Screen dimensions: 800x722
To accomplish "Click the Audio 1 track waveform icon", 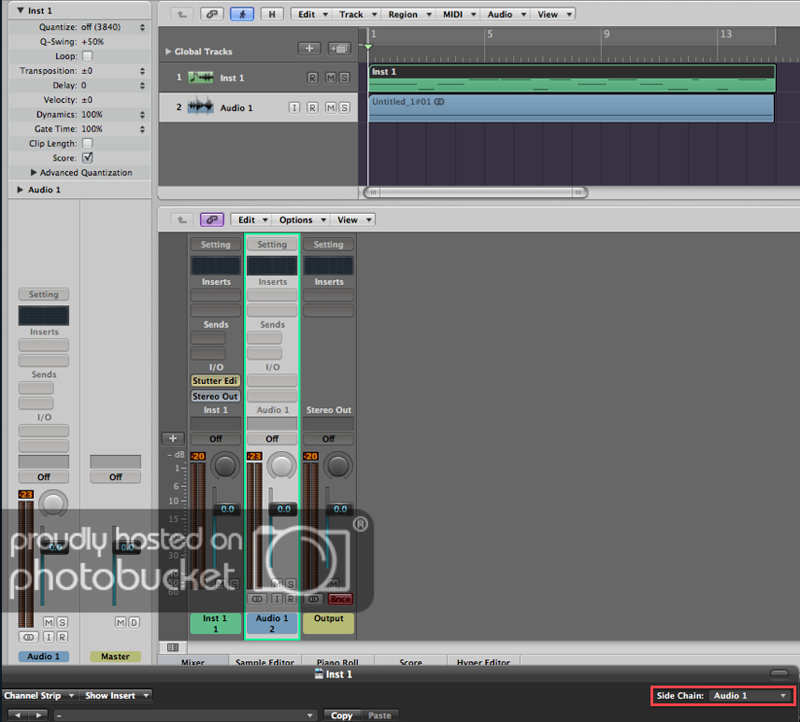I will coord(201,107).
